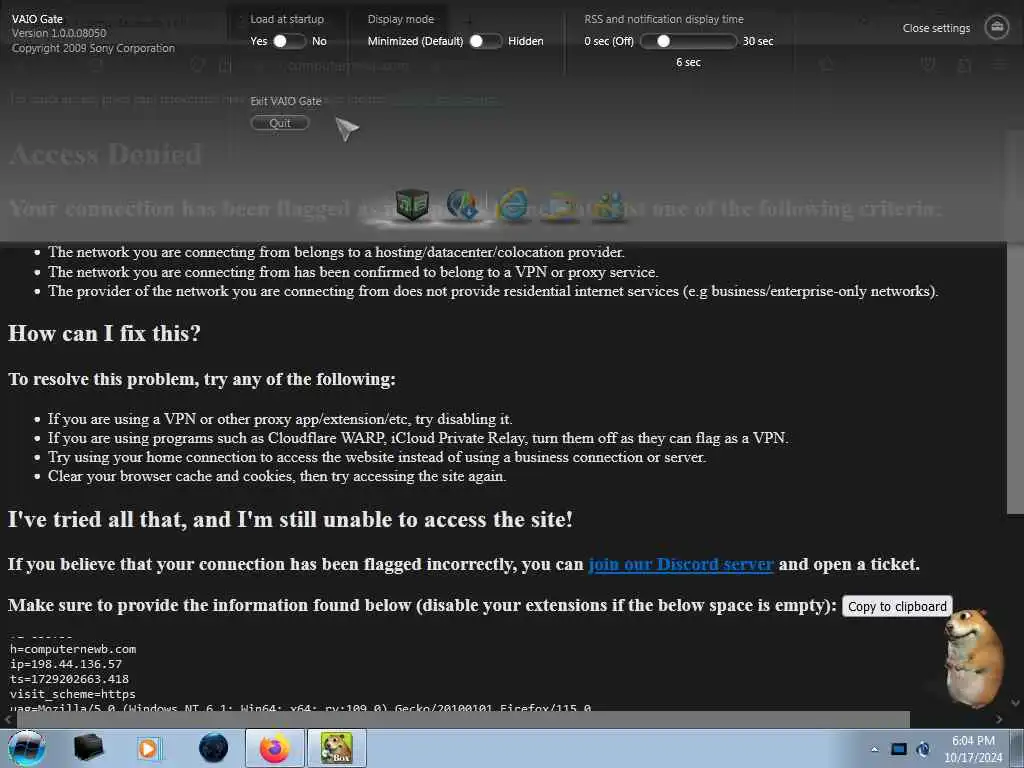Click the 'Minimized (Default)' label
Screen dimensions: 1024x768
415,41
